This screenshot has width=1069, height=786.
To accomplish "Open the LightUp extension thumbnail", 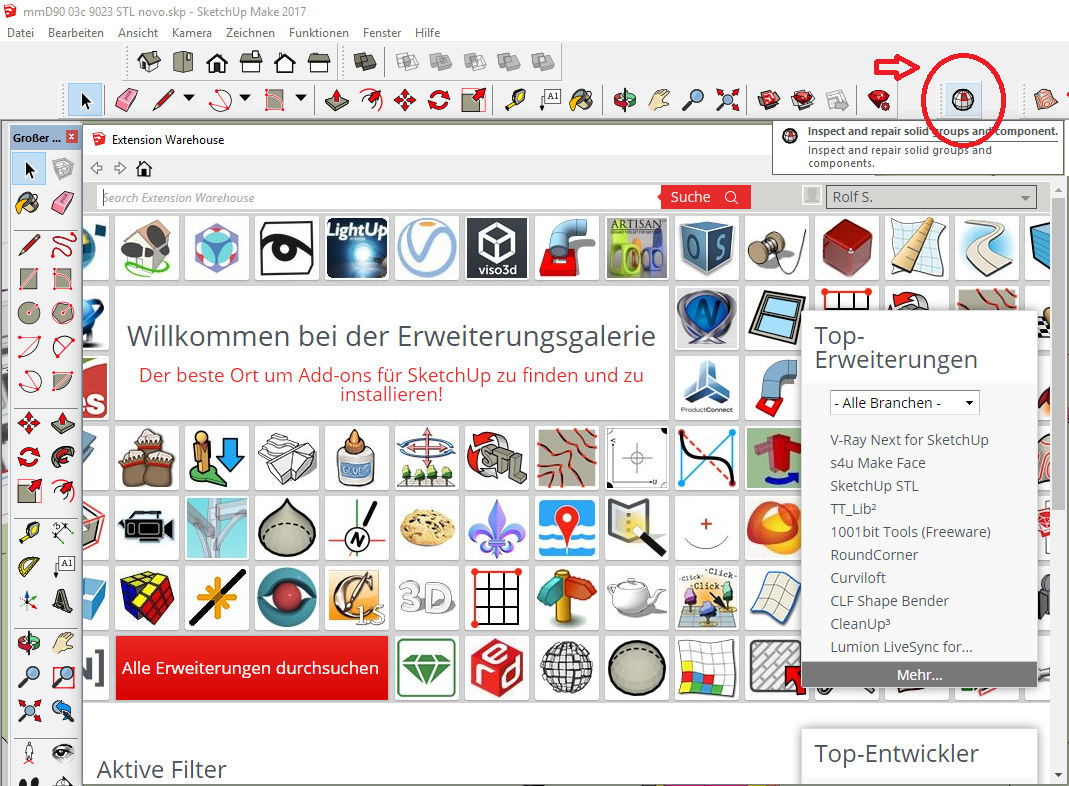I will click(x=357, y=247).
